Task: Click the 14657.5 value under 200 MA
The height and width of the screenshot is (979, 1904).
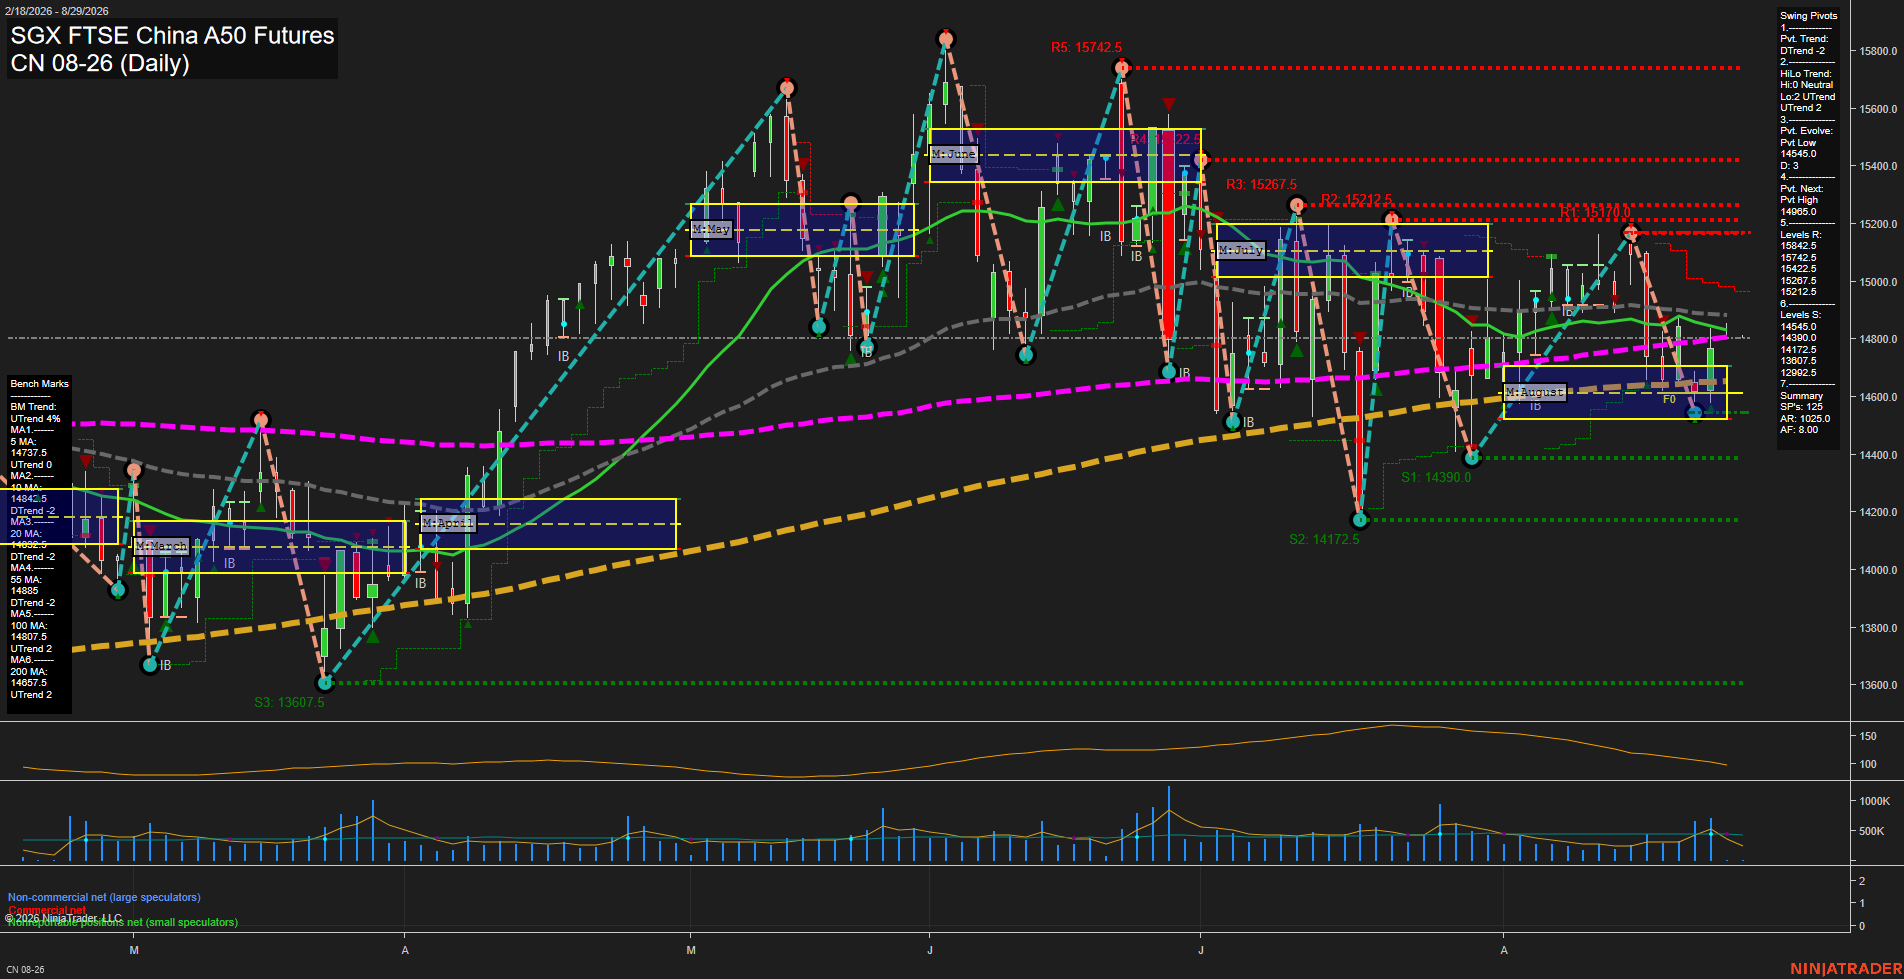Action: (28, 683)
